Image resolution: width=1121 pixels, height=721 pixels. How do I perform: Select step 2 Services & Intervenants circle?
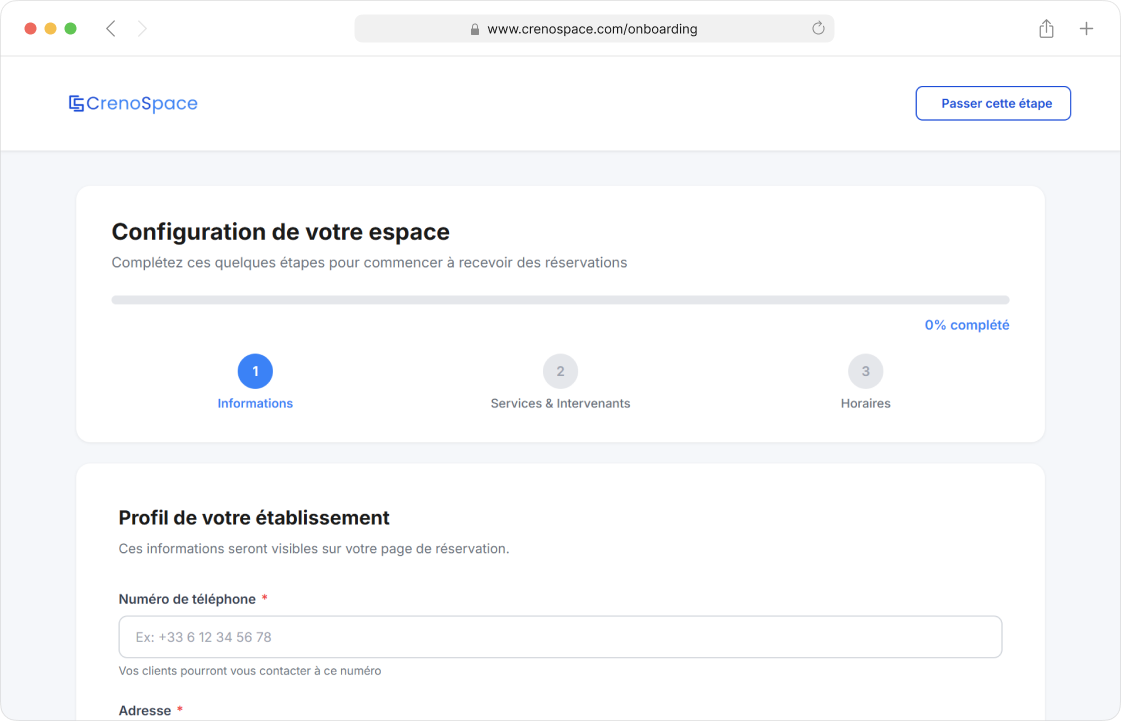pos(560,370)
